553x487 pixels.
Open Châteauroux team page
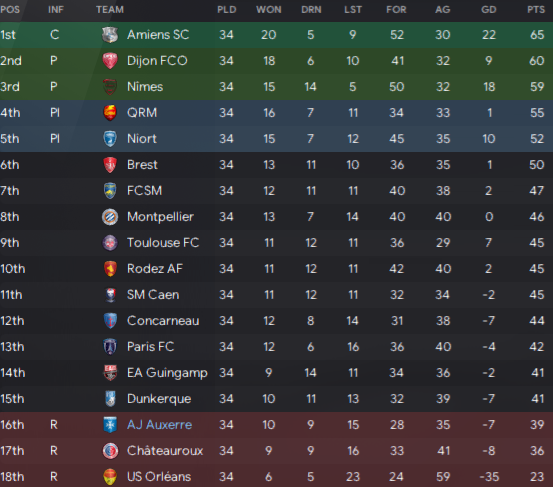click(x=165, y=451)
